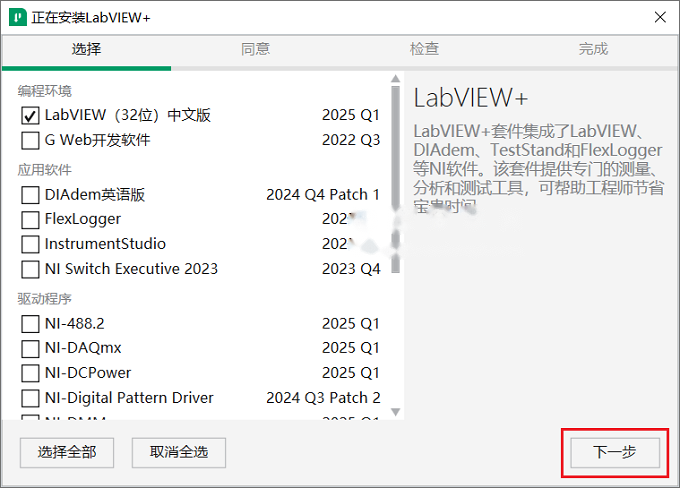Screen dimensions: 680x488
Task: Uncheck LabVIEW (32位) 中文版 checkbox
Action: [30, 116]
